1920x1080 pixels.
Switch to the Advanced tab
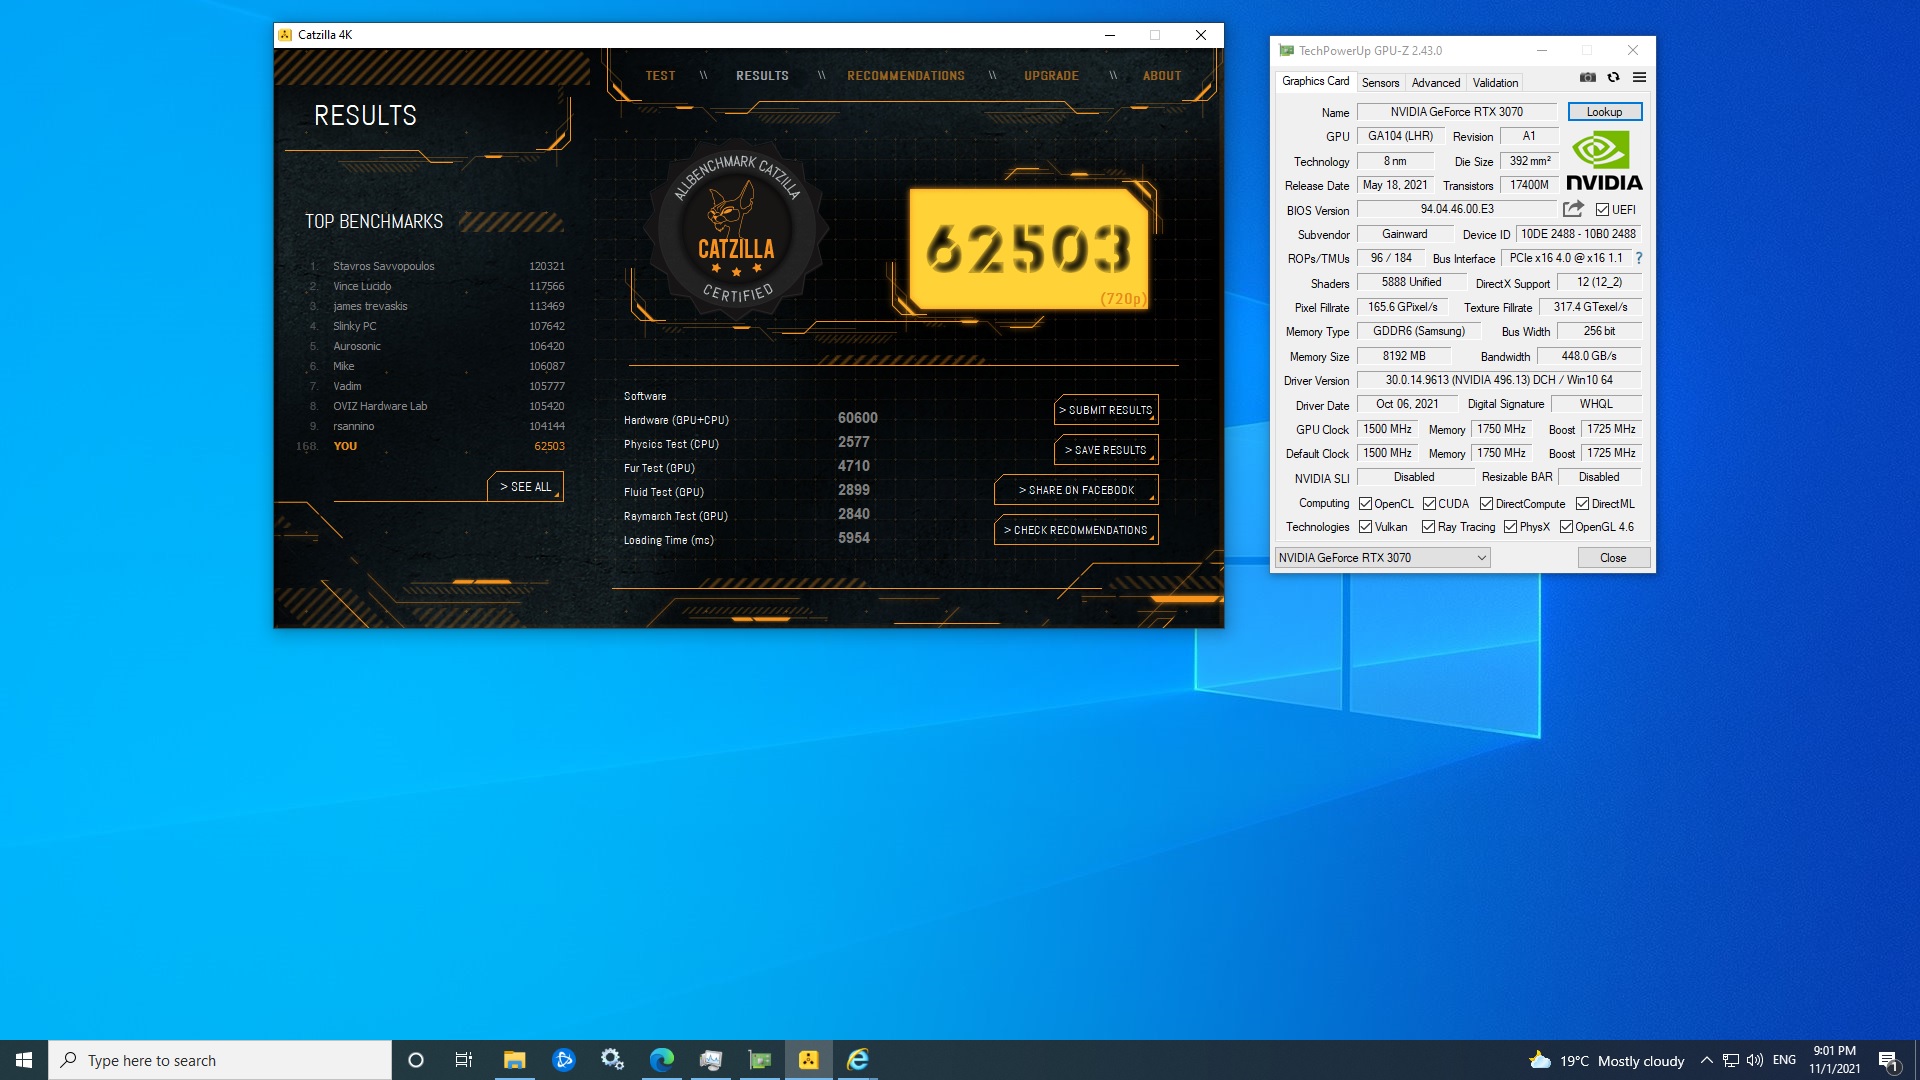click(x=1436, y=83)
